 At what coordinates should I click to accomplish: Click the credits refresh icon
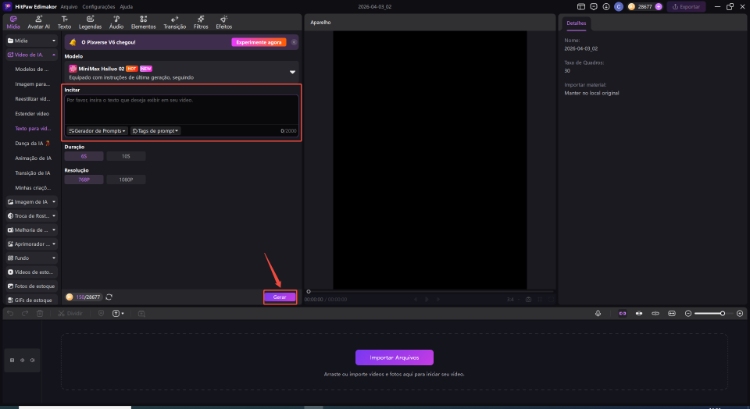pos(108,297)
